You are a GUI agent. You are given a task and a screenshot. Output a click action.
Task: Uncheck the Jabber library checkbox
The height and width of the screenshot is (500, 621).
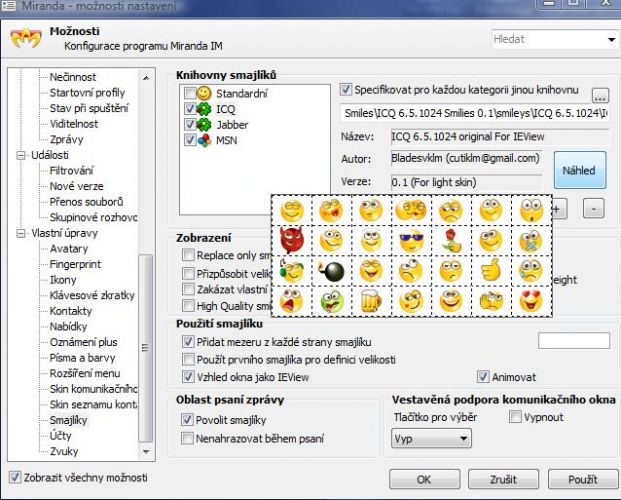(190, 124)
